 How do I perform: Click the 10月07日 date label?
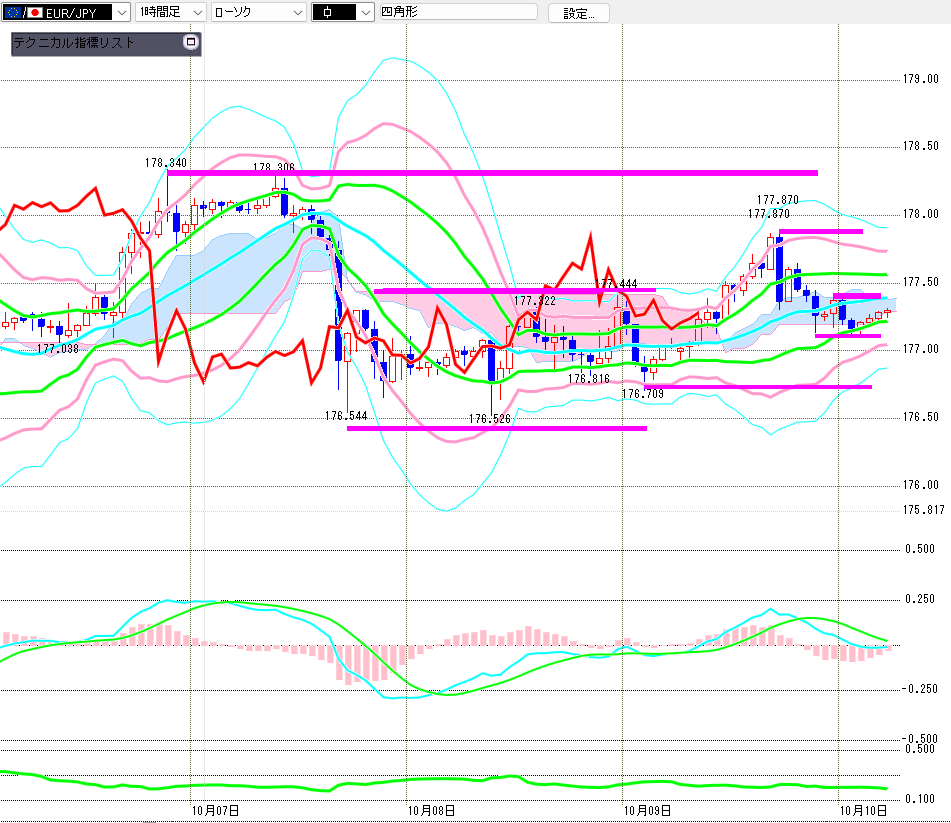pos(215,811)
